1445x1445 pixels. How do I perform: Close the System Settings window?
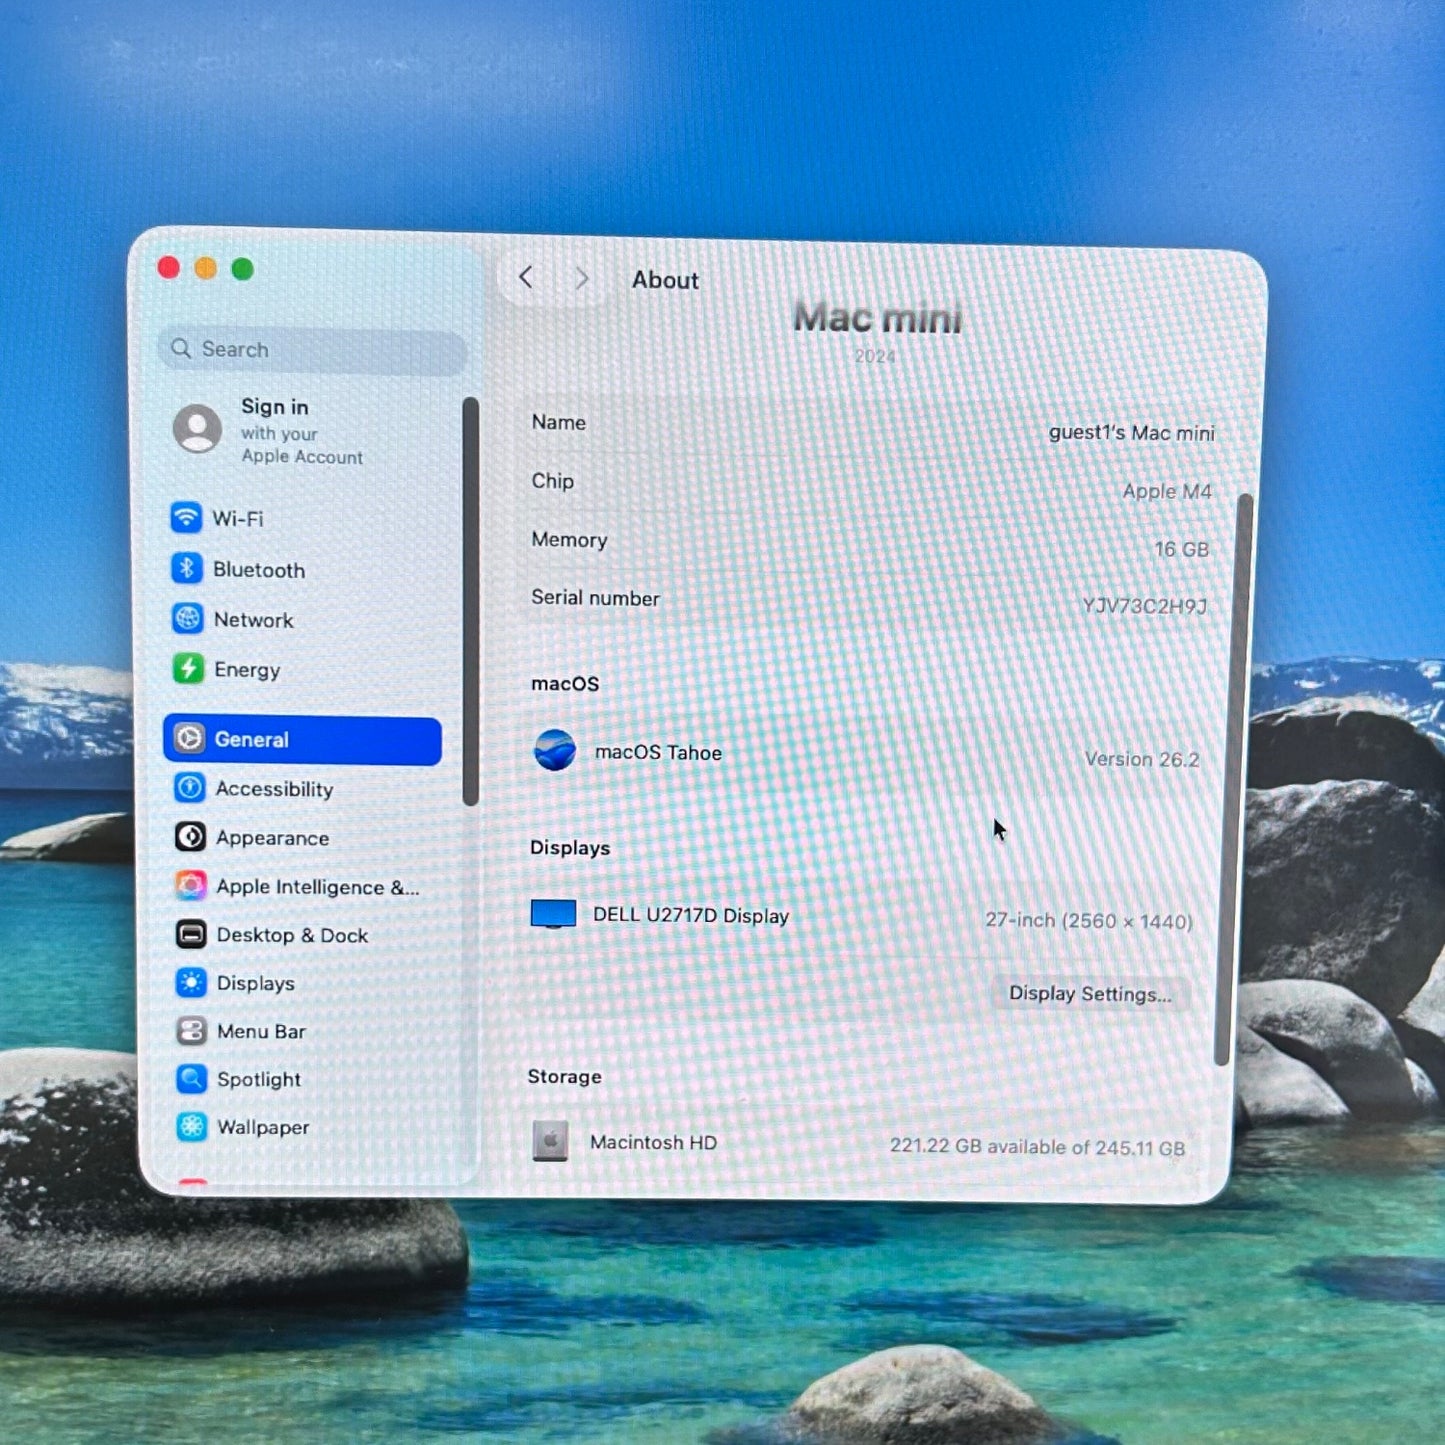[169, 267]
